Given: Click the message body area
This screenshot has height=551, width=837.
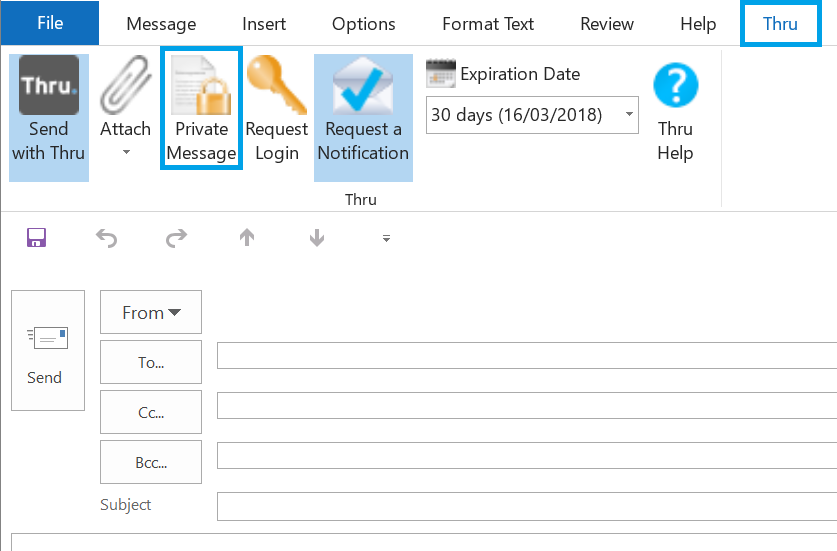Looking at the screenshot, I should [424, 542].
